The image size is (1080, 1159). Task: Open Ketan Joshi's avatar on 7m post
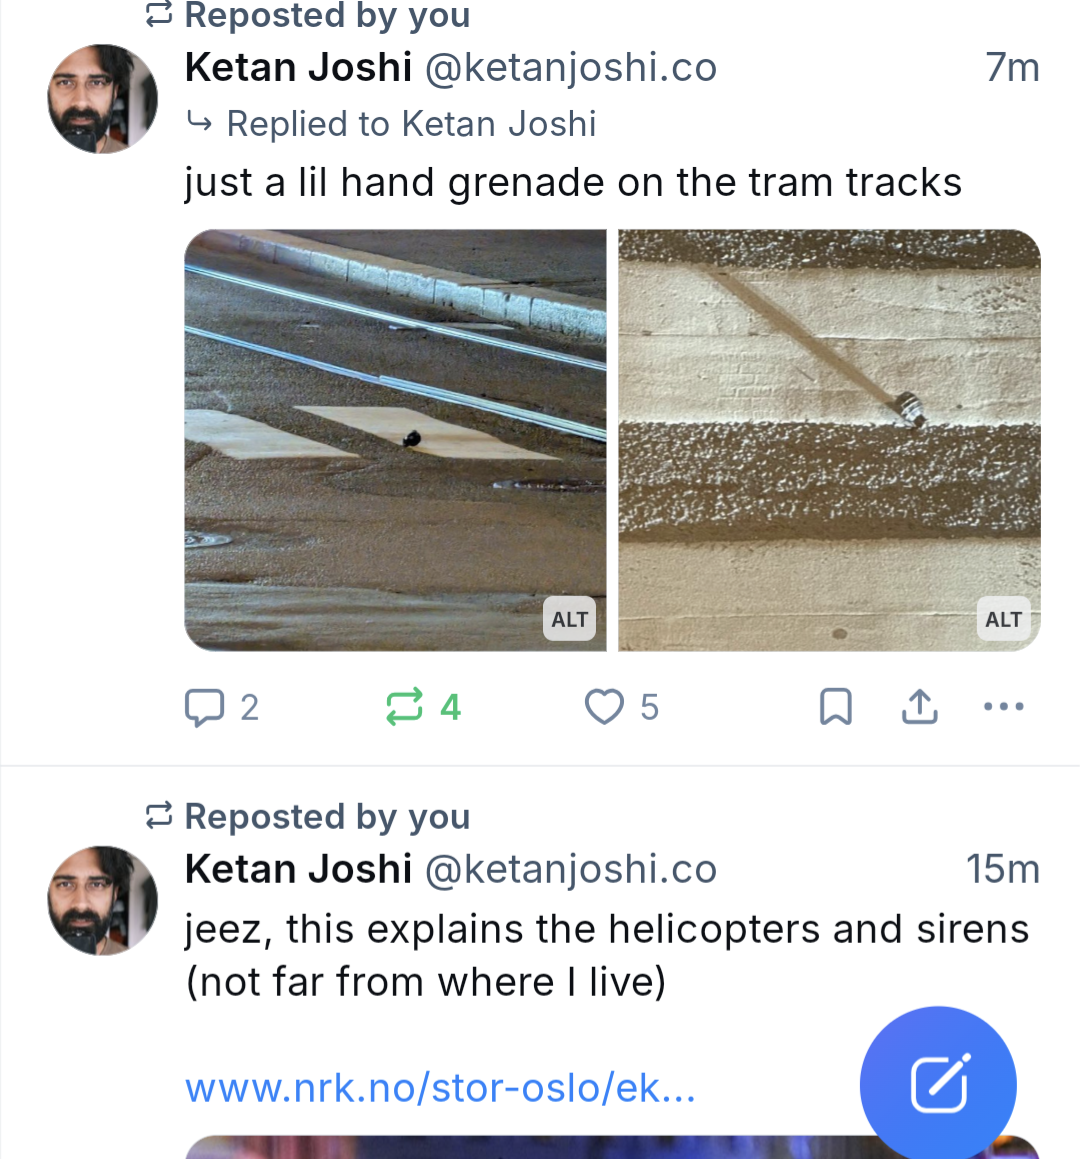coord(102,99)
